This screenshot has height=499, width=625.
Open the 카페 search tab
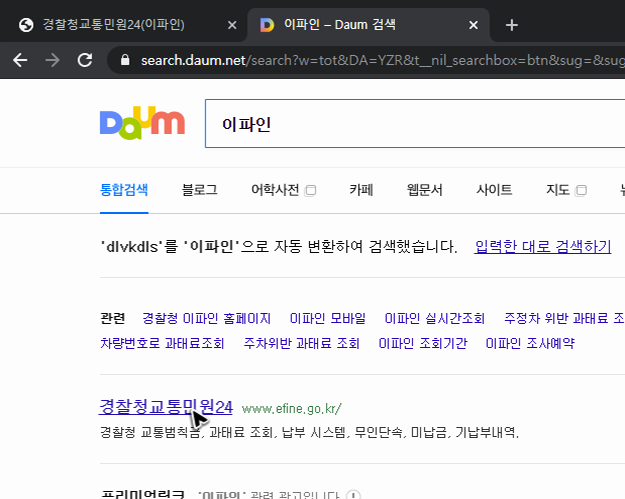pos(361,190)
